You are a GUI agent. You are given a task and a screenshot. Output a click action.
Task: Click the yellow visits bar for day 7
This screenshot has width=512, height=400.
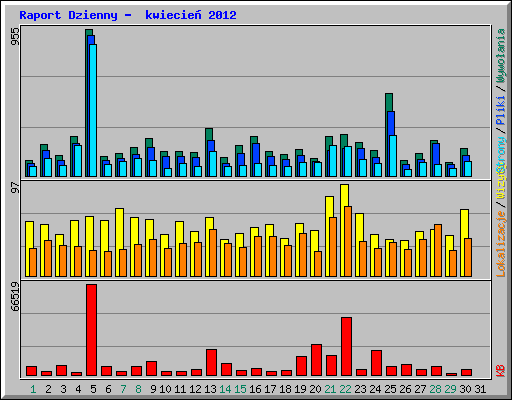pos(118,242)
